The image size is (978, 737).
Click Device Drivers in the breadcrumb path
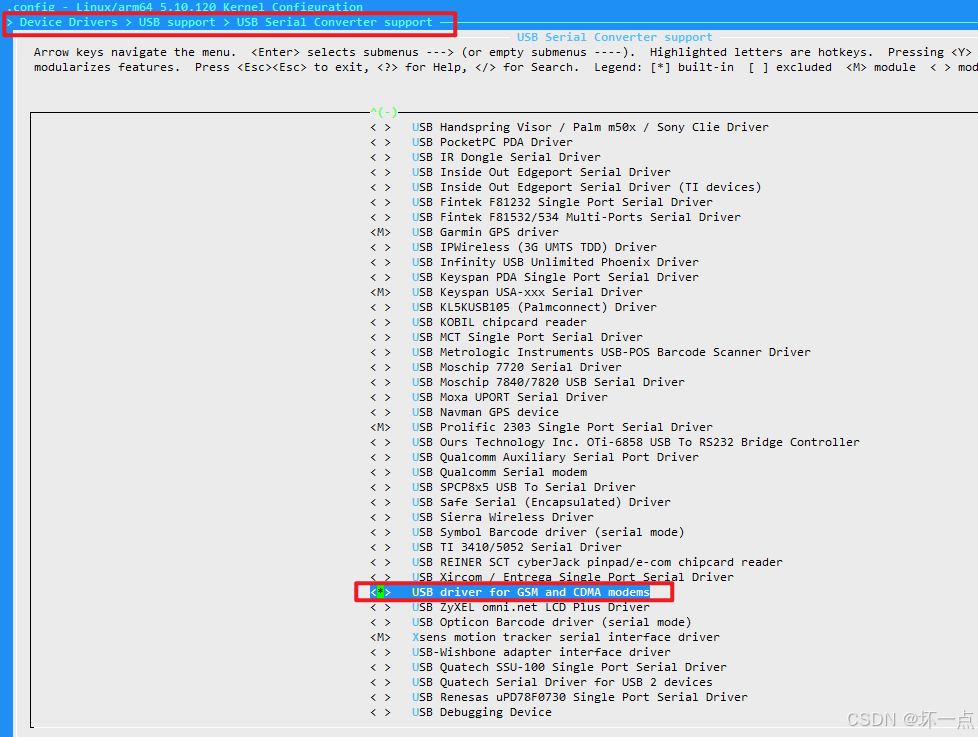click(x=69, y=22)
